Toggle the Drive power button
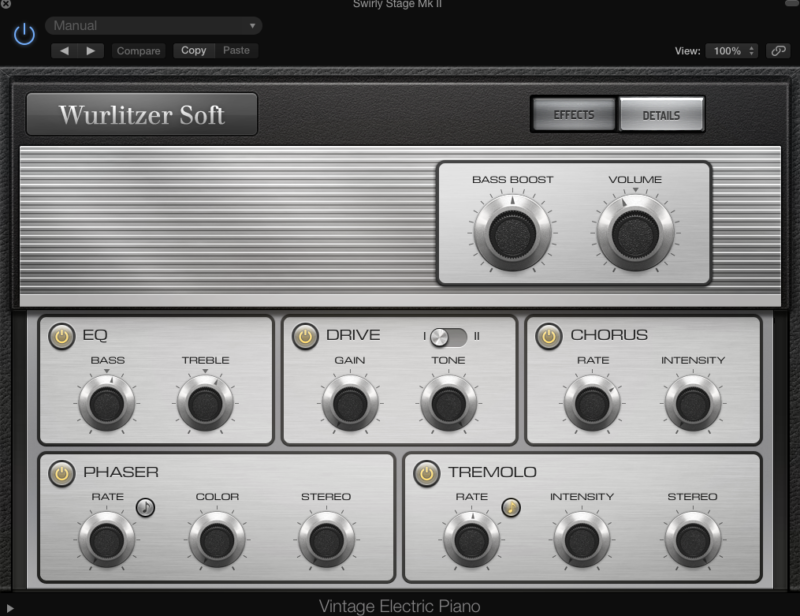The width and height of the screenshot is (800, 616). (305, 336)
